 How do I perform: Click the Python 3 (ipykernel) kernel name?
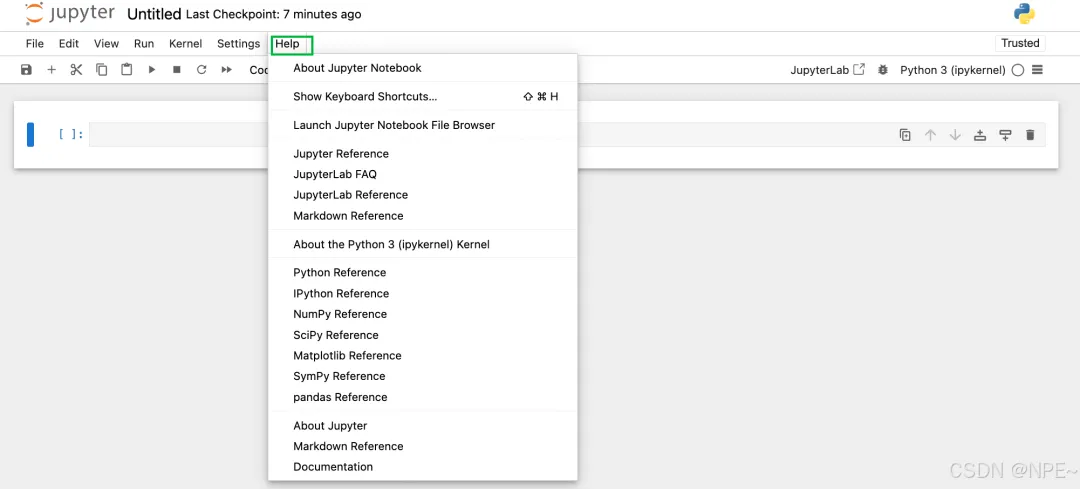952,70
